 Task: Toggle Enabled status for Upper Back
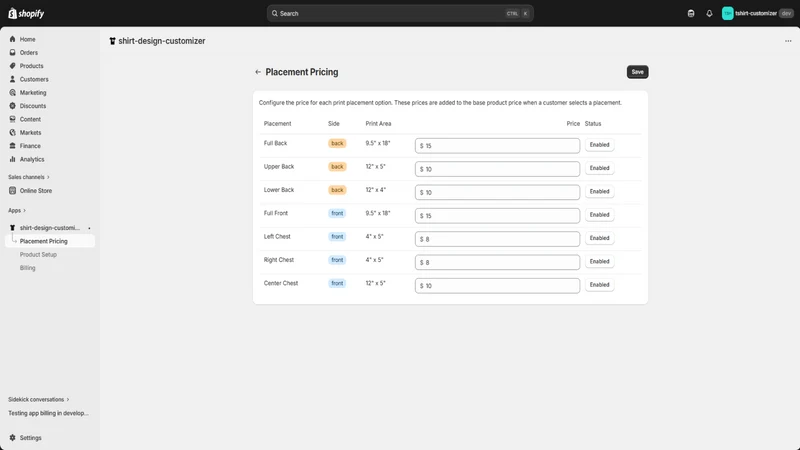point(599,168)
